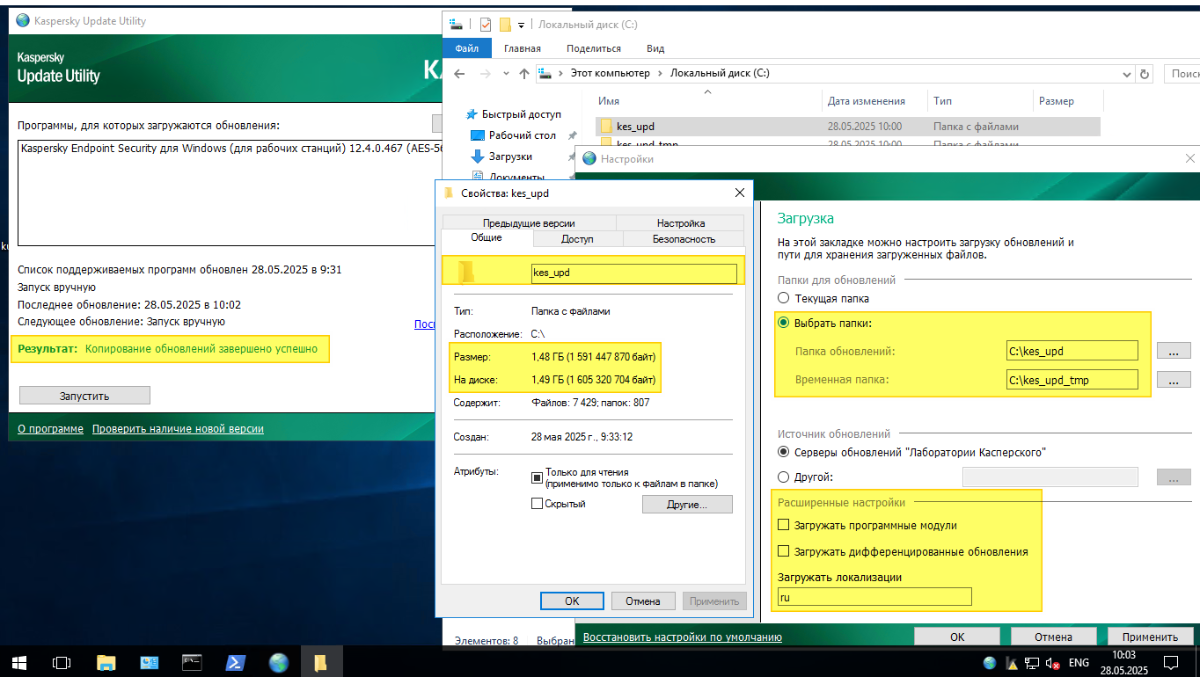Screen dimensions: 1200x677
Task: Open Desktop in Explorer navigation pane
Action: [522, 135]
